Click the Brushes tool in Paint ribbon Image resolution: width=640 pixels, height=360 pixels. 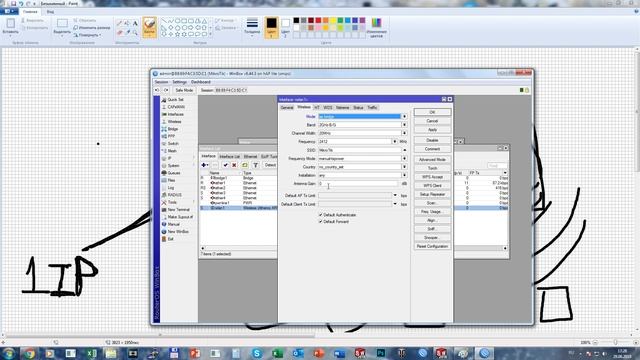149,27
